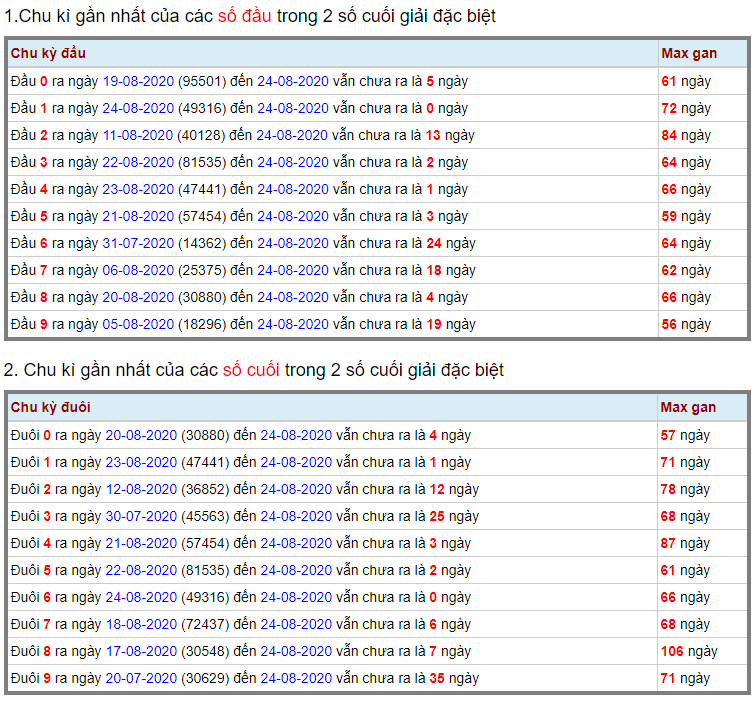Open date 21-08-2020 in the Đuôi 4 row
Screen dimensions: 753x703
tap(141, 543)
